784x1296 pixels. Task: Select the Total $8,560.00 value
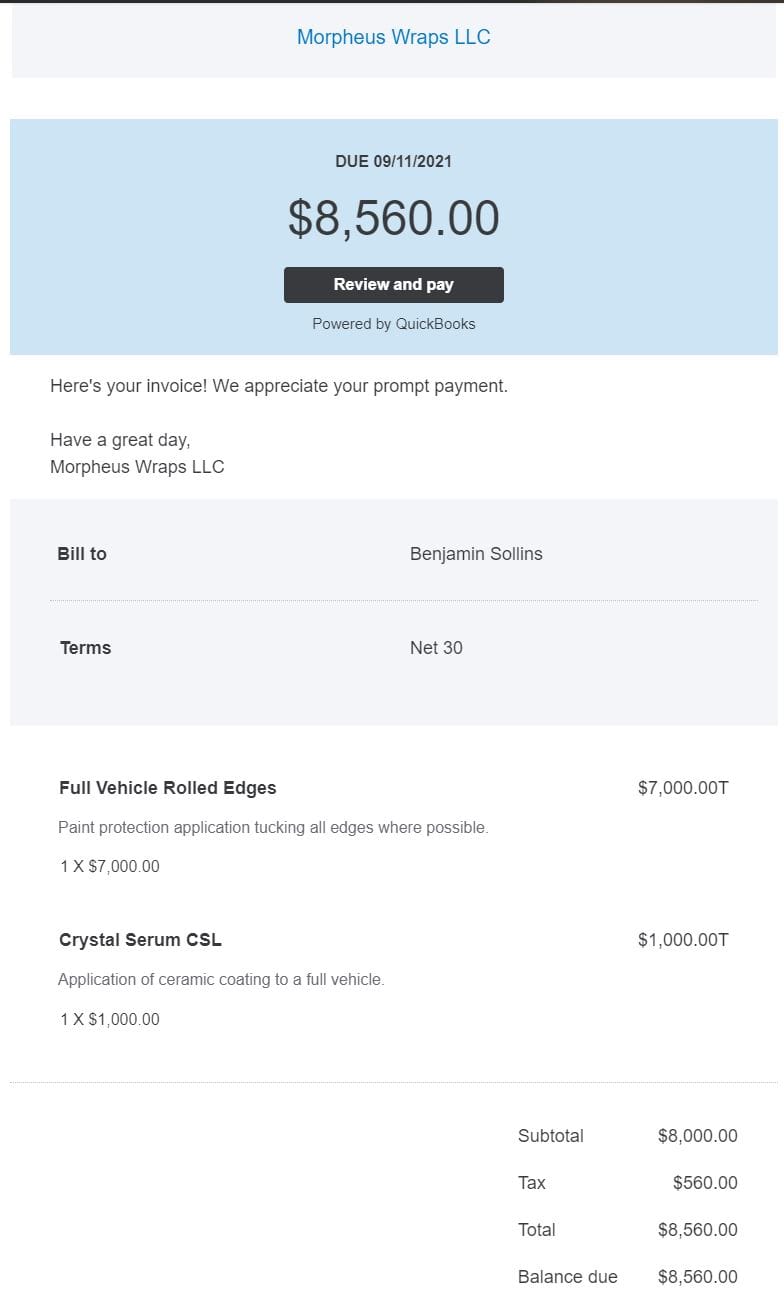click(x=698, y=1230)
